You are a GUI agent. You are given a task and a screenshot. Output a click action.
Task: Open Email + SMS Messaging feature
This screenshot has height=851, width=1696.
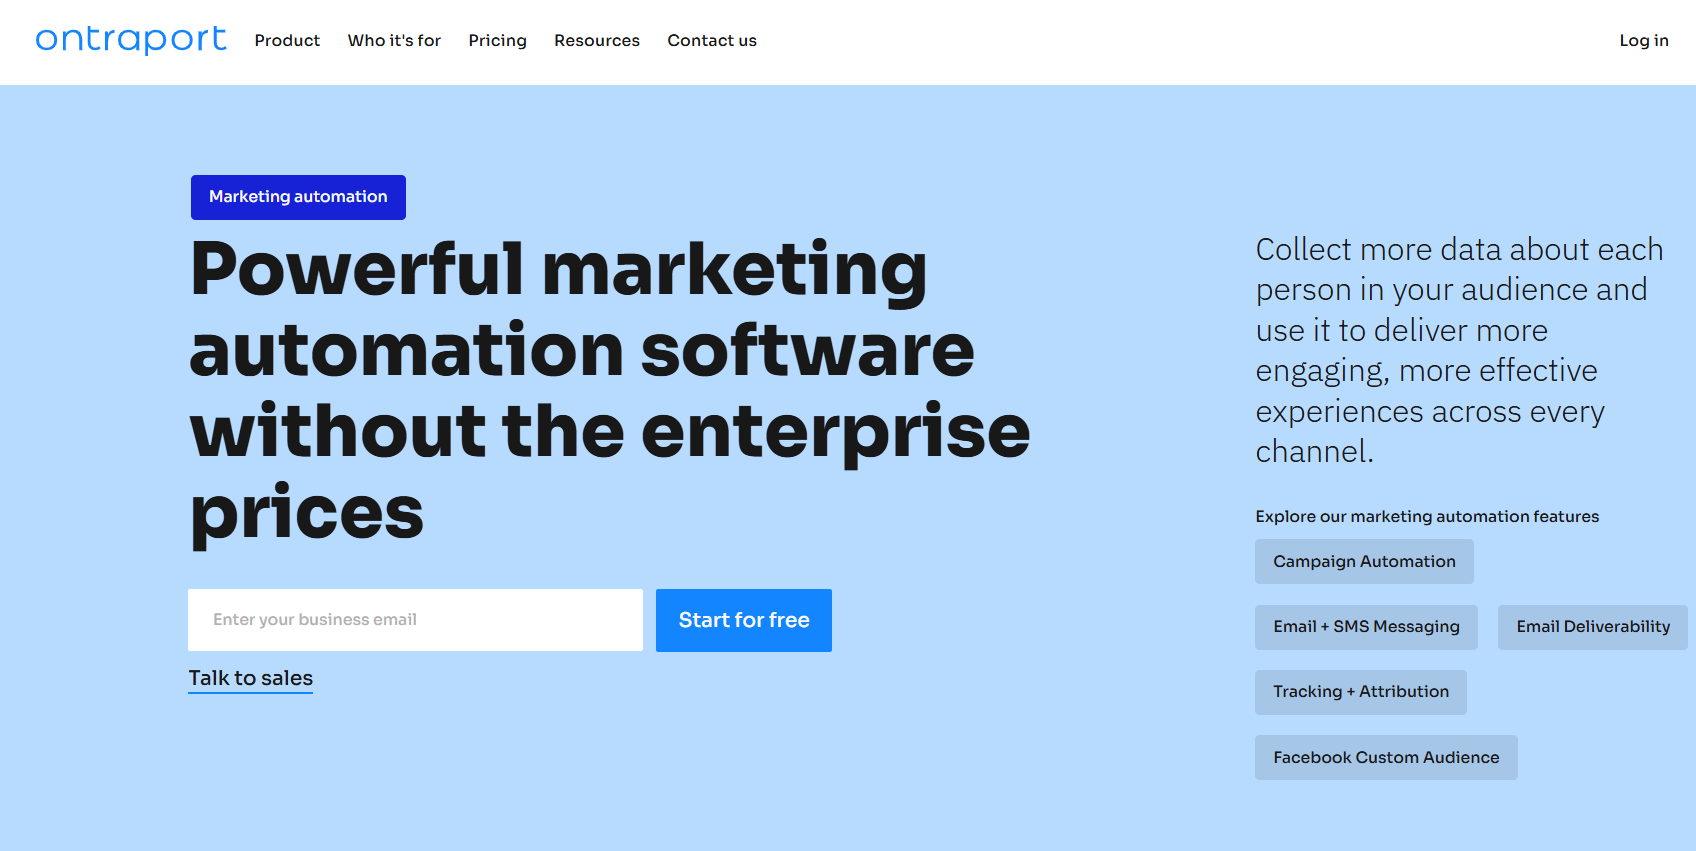point(1365,627)
